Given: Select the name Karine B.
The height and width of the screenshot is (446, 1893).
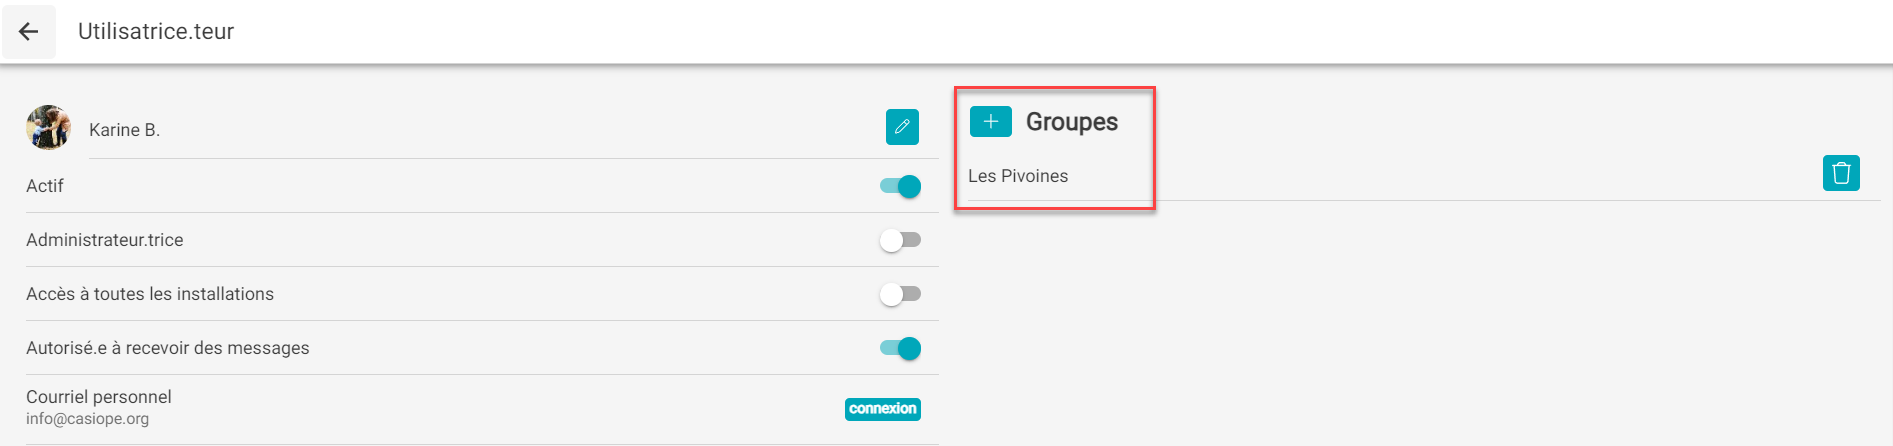Looking at the screenshot, I should coord(124,130).
